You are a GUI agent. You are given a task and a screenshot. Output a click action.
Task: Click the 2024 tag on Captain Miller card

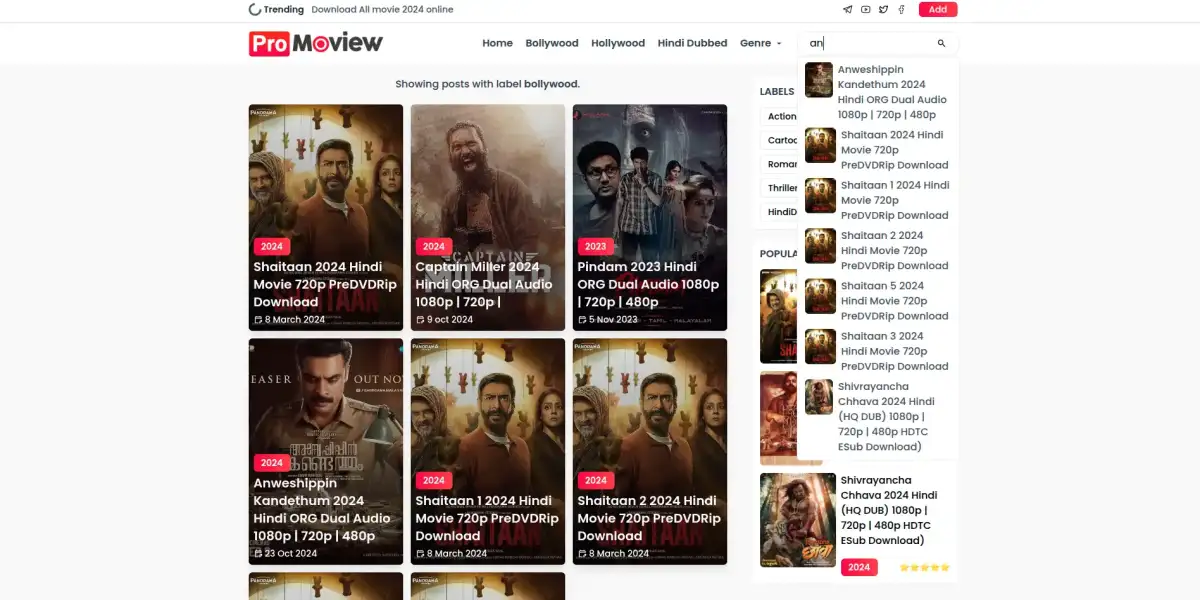434,246
